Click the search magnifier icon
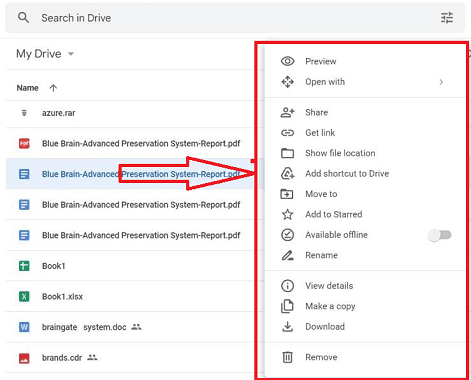 [23, 17]
